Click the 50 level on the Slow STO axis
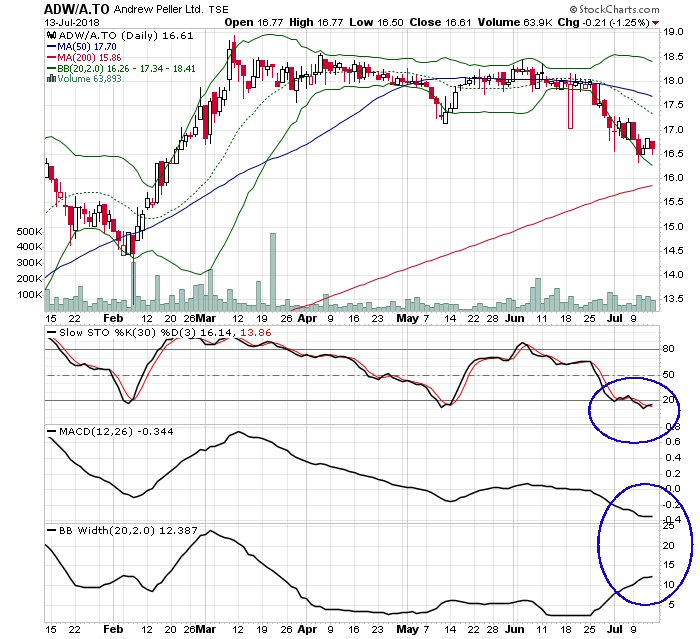 (668, 375)
